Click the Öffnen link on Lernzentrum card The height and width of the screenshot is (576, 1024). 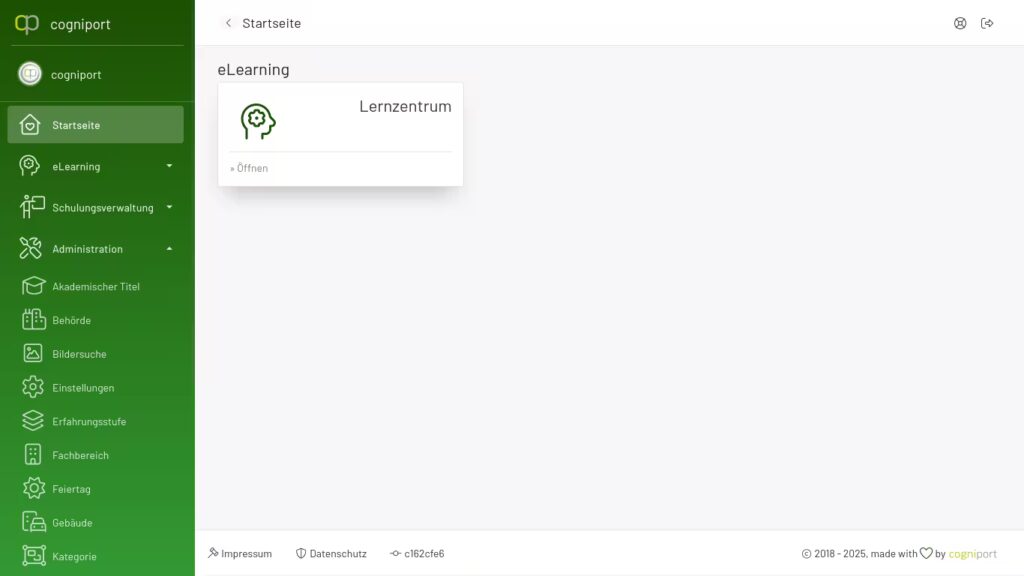coord(249,168)
